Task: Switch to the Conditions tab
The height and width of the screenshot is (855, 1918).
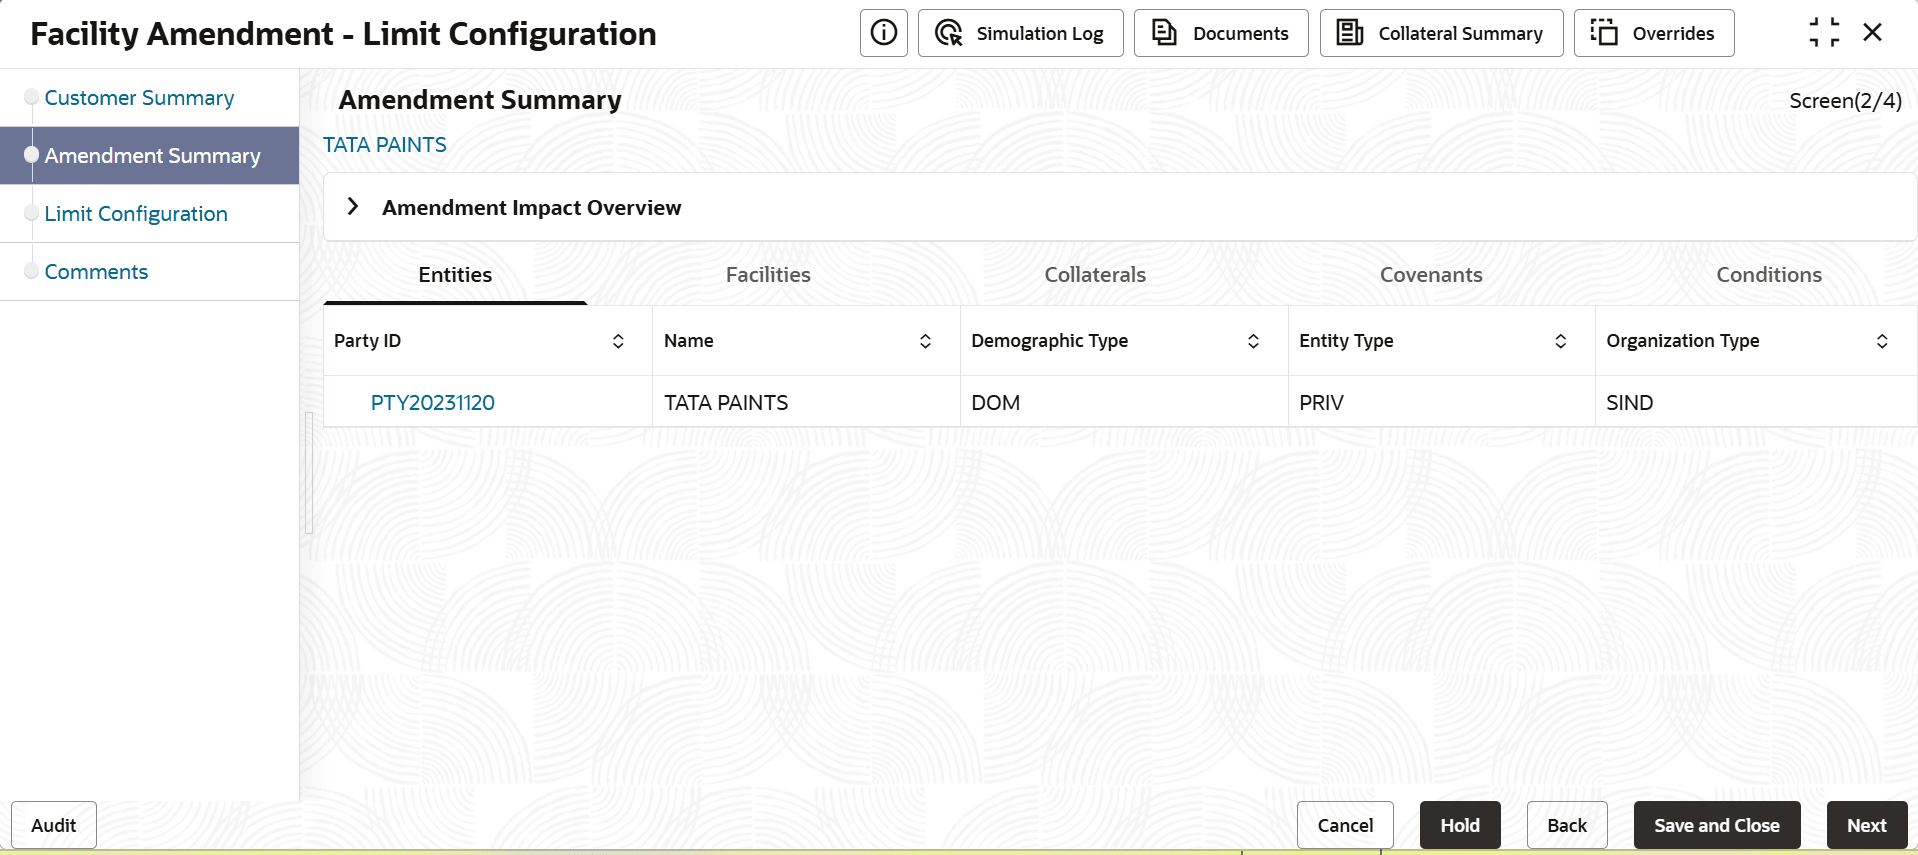Action: (1769, 275)
